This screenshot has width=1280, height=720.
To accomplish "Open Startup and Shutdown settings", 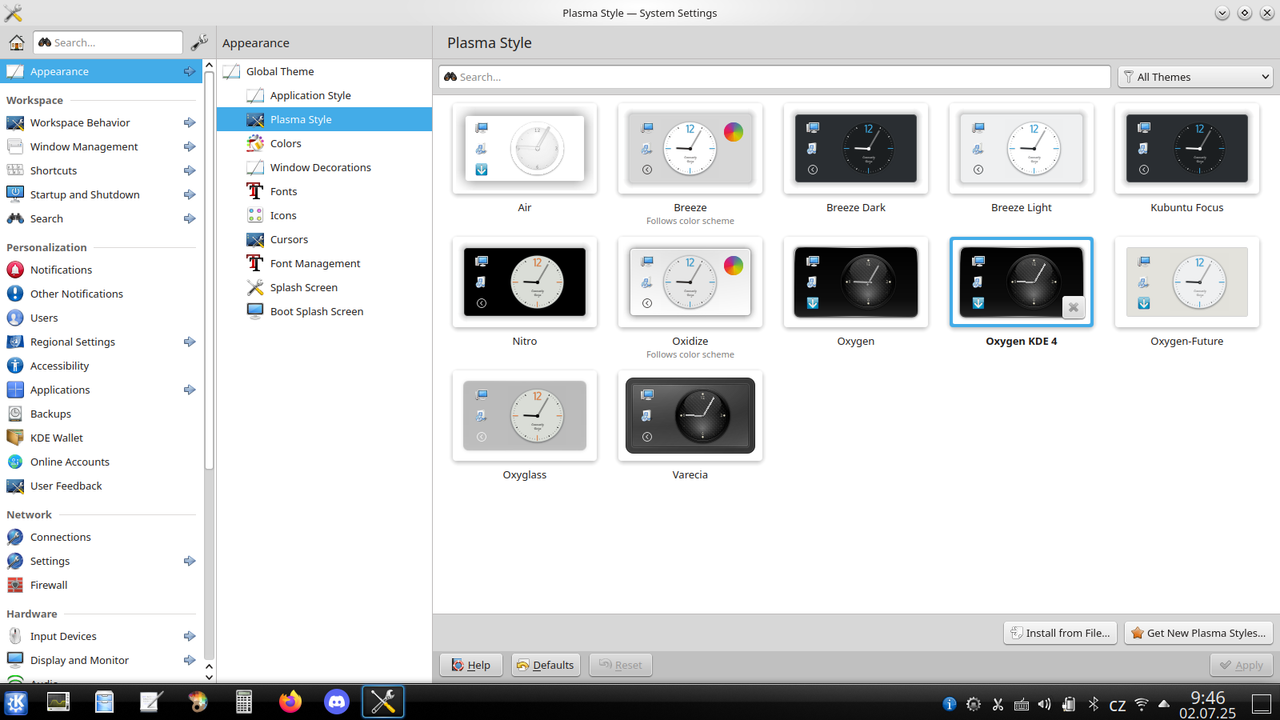I will click(x=101, y=195).
